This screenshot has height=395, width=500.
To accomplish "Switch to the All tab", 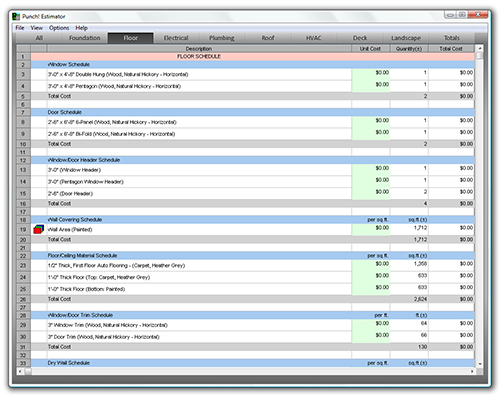I will click(39, 38).
